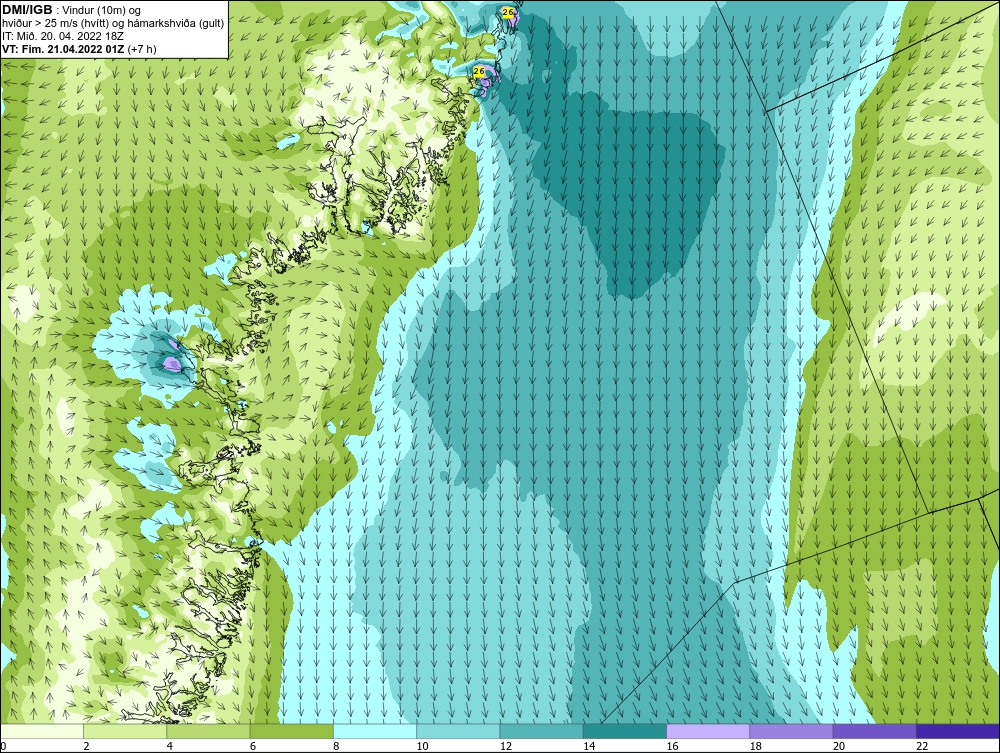The image size is (1000, 753).
Task: Select the 4–6 m/s green legend swatch
Action: 209,731
